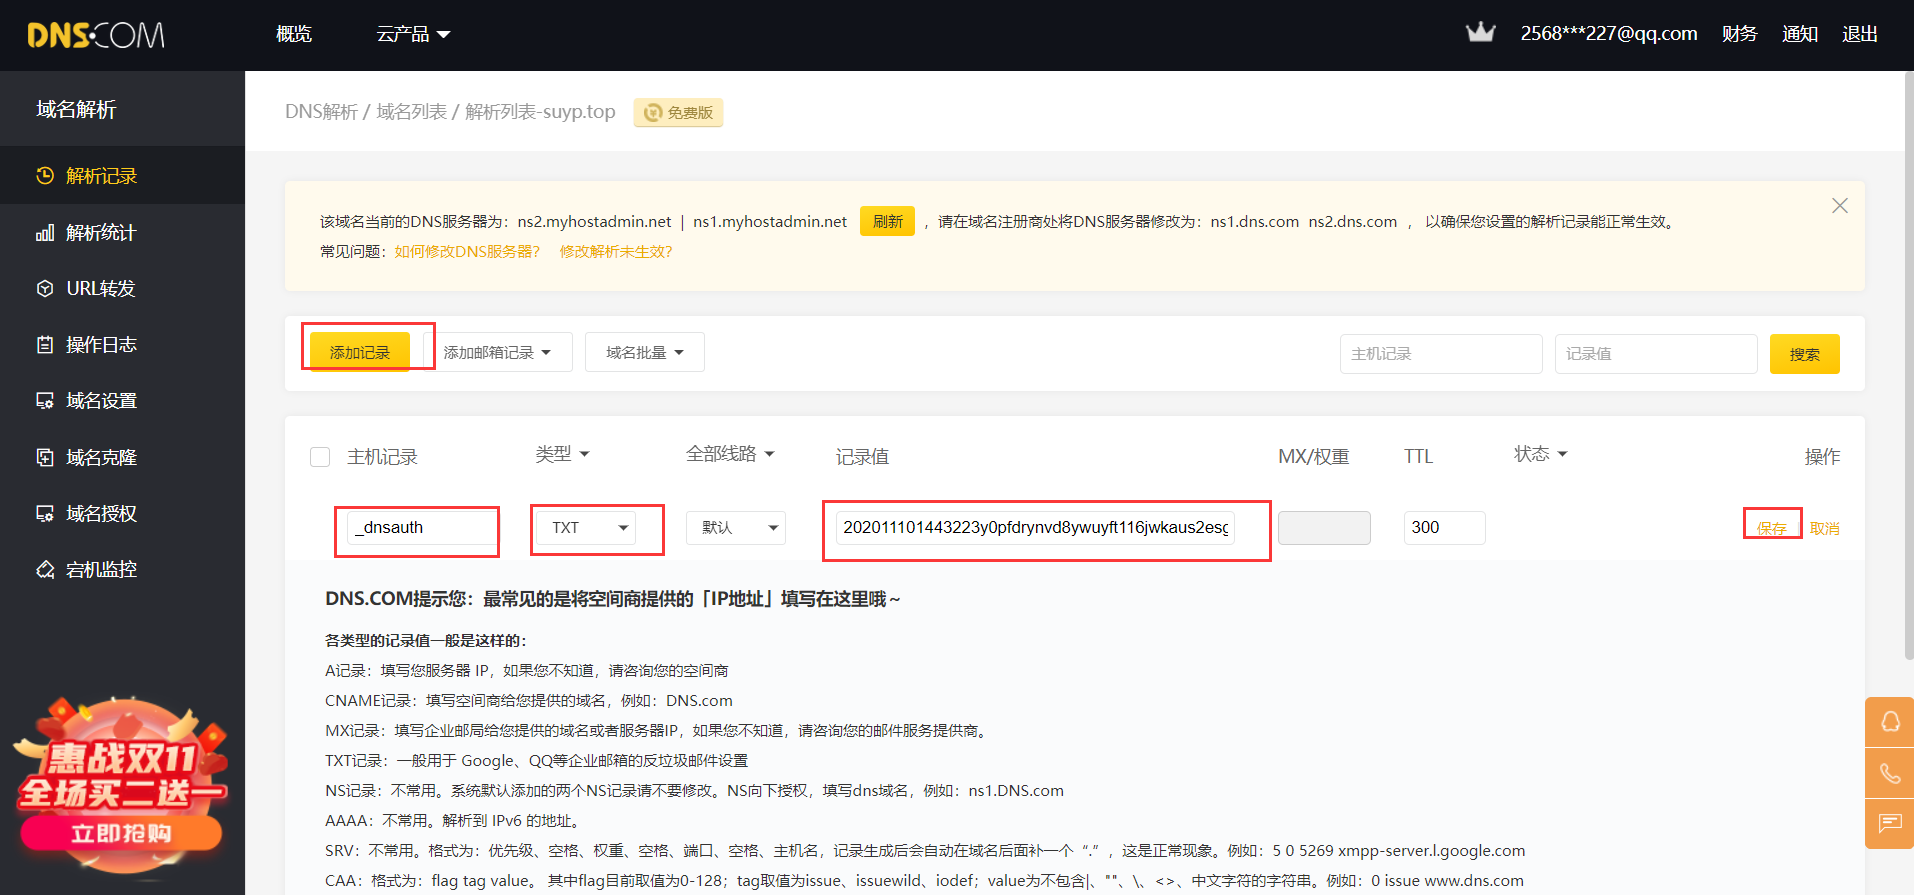The width and height of the screenshot is (1914, 895).
Task: Open the TXT record type select
Action: (587, 528)
